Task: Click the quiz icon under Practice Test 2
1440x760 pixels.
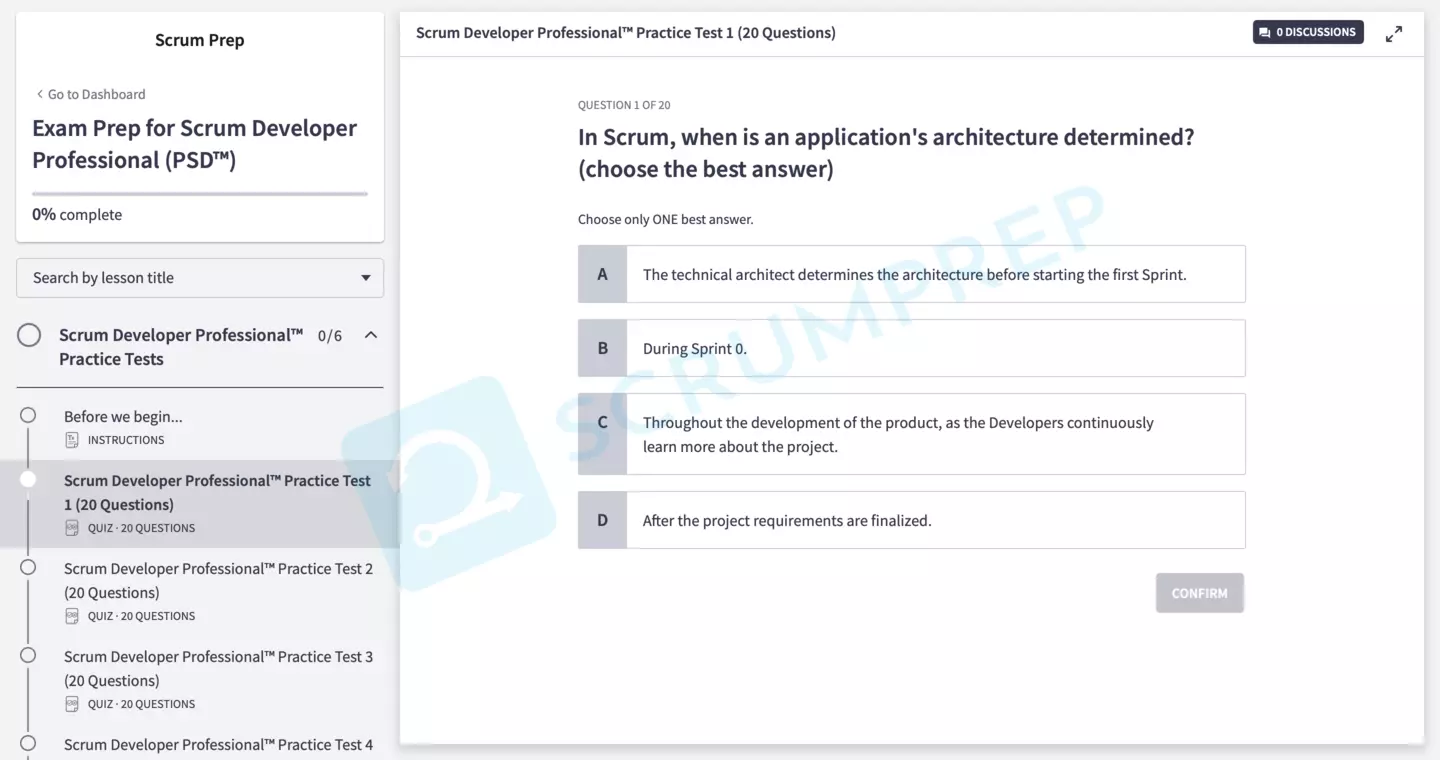Action: pos(72,616)
